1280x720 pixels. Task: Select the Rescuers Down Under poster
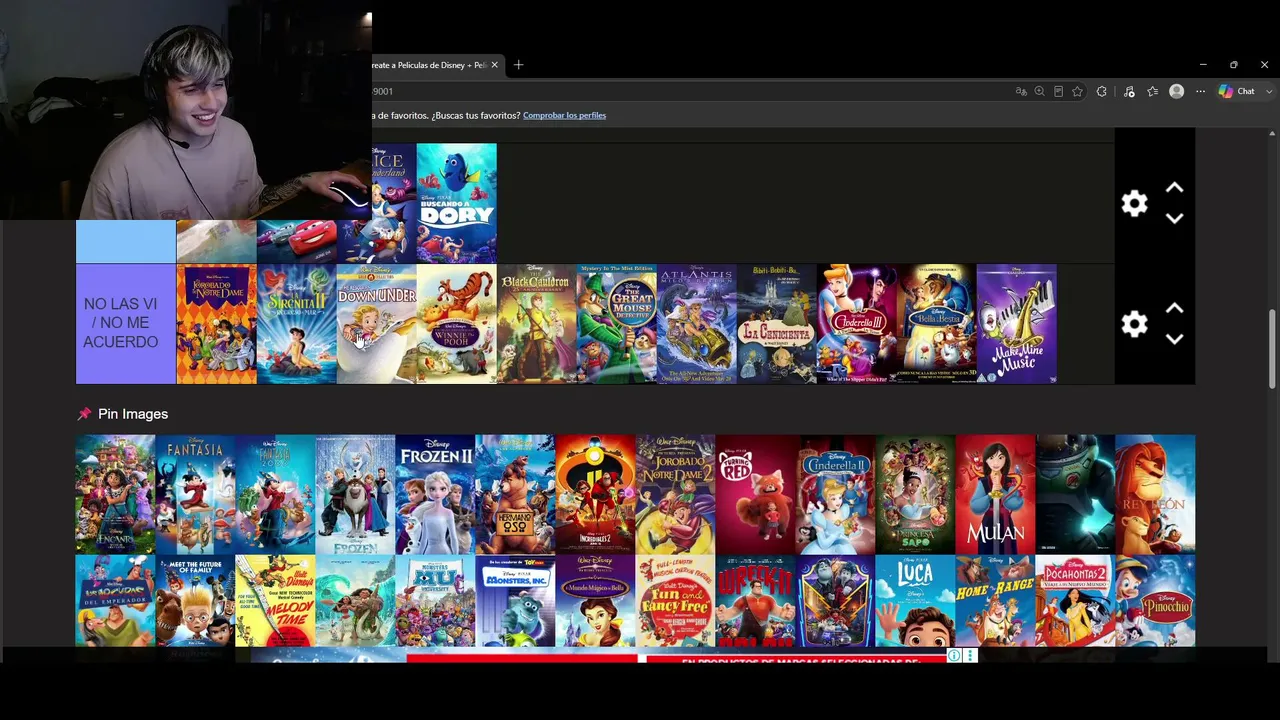(x=376, y=324)
